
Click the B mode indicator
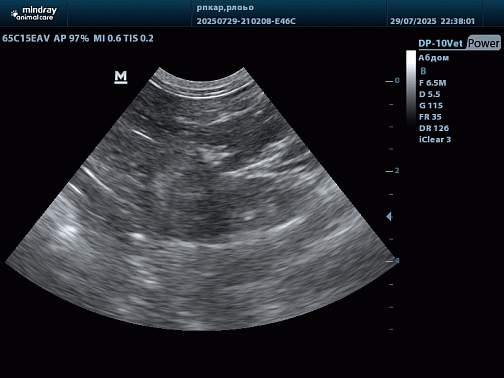[x=423, y=71]
